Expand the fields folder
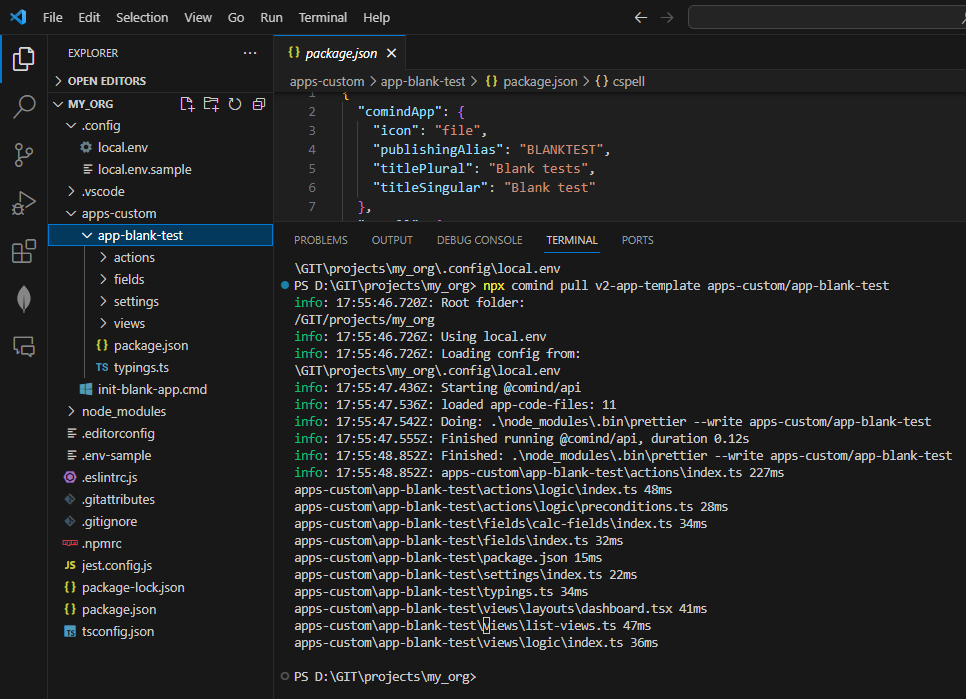966x699 pixels. (103, 280)
